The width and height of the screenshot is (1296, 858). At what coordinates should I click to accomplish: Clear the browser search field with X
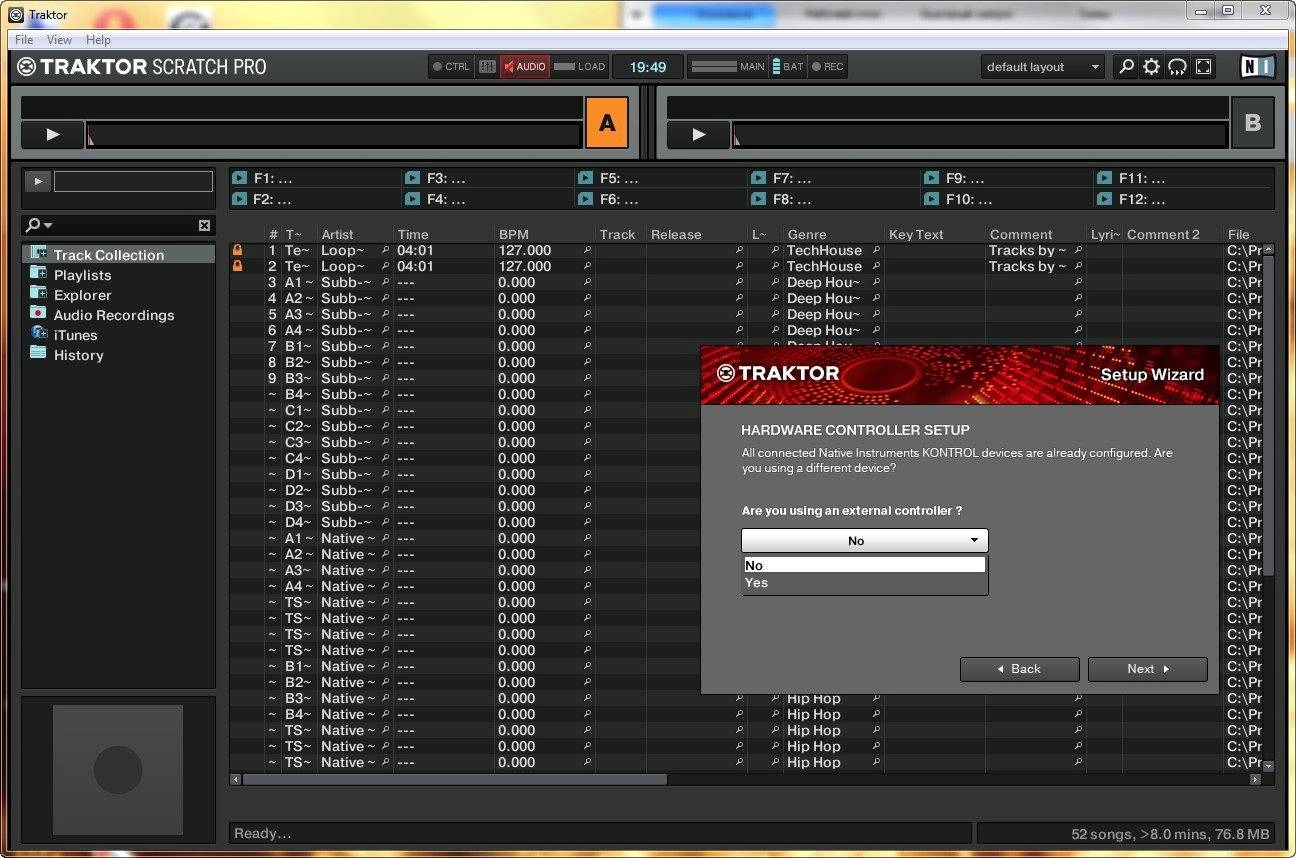[204, 226]
